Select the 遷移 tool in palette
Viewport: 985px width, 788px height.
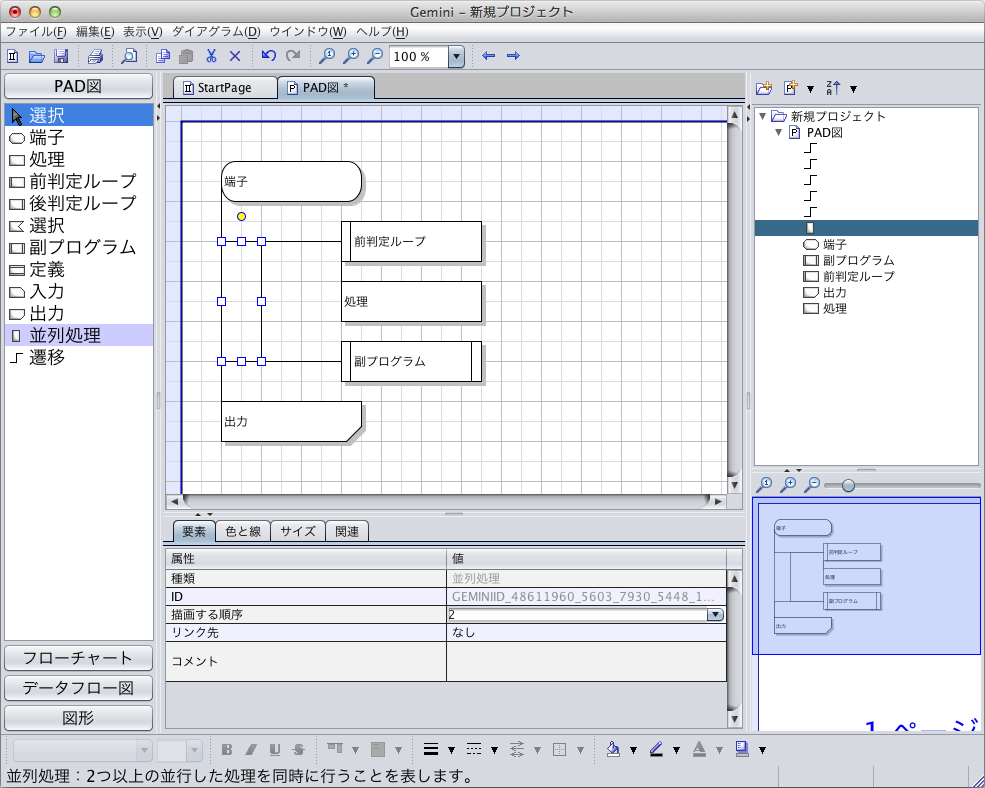pos(79,358)
